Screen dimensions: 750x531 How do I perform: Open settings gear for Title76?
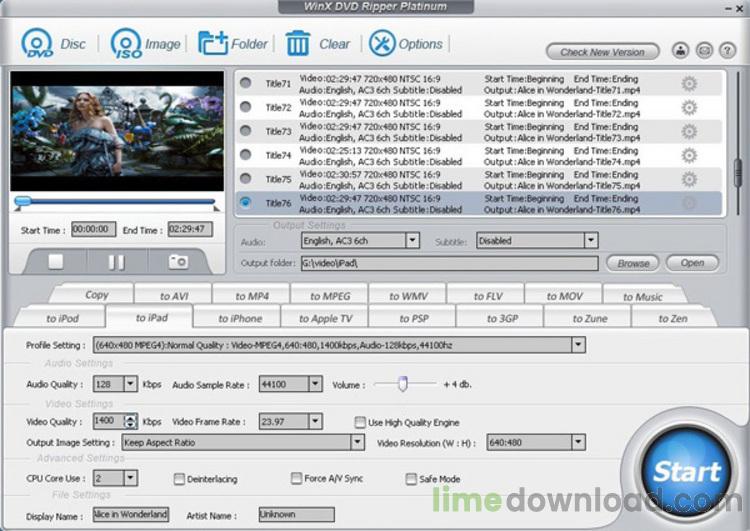click(x=689, y=203)
